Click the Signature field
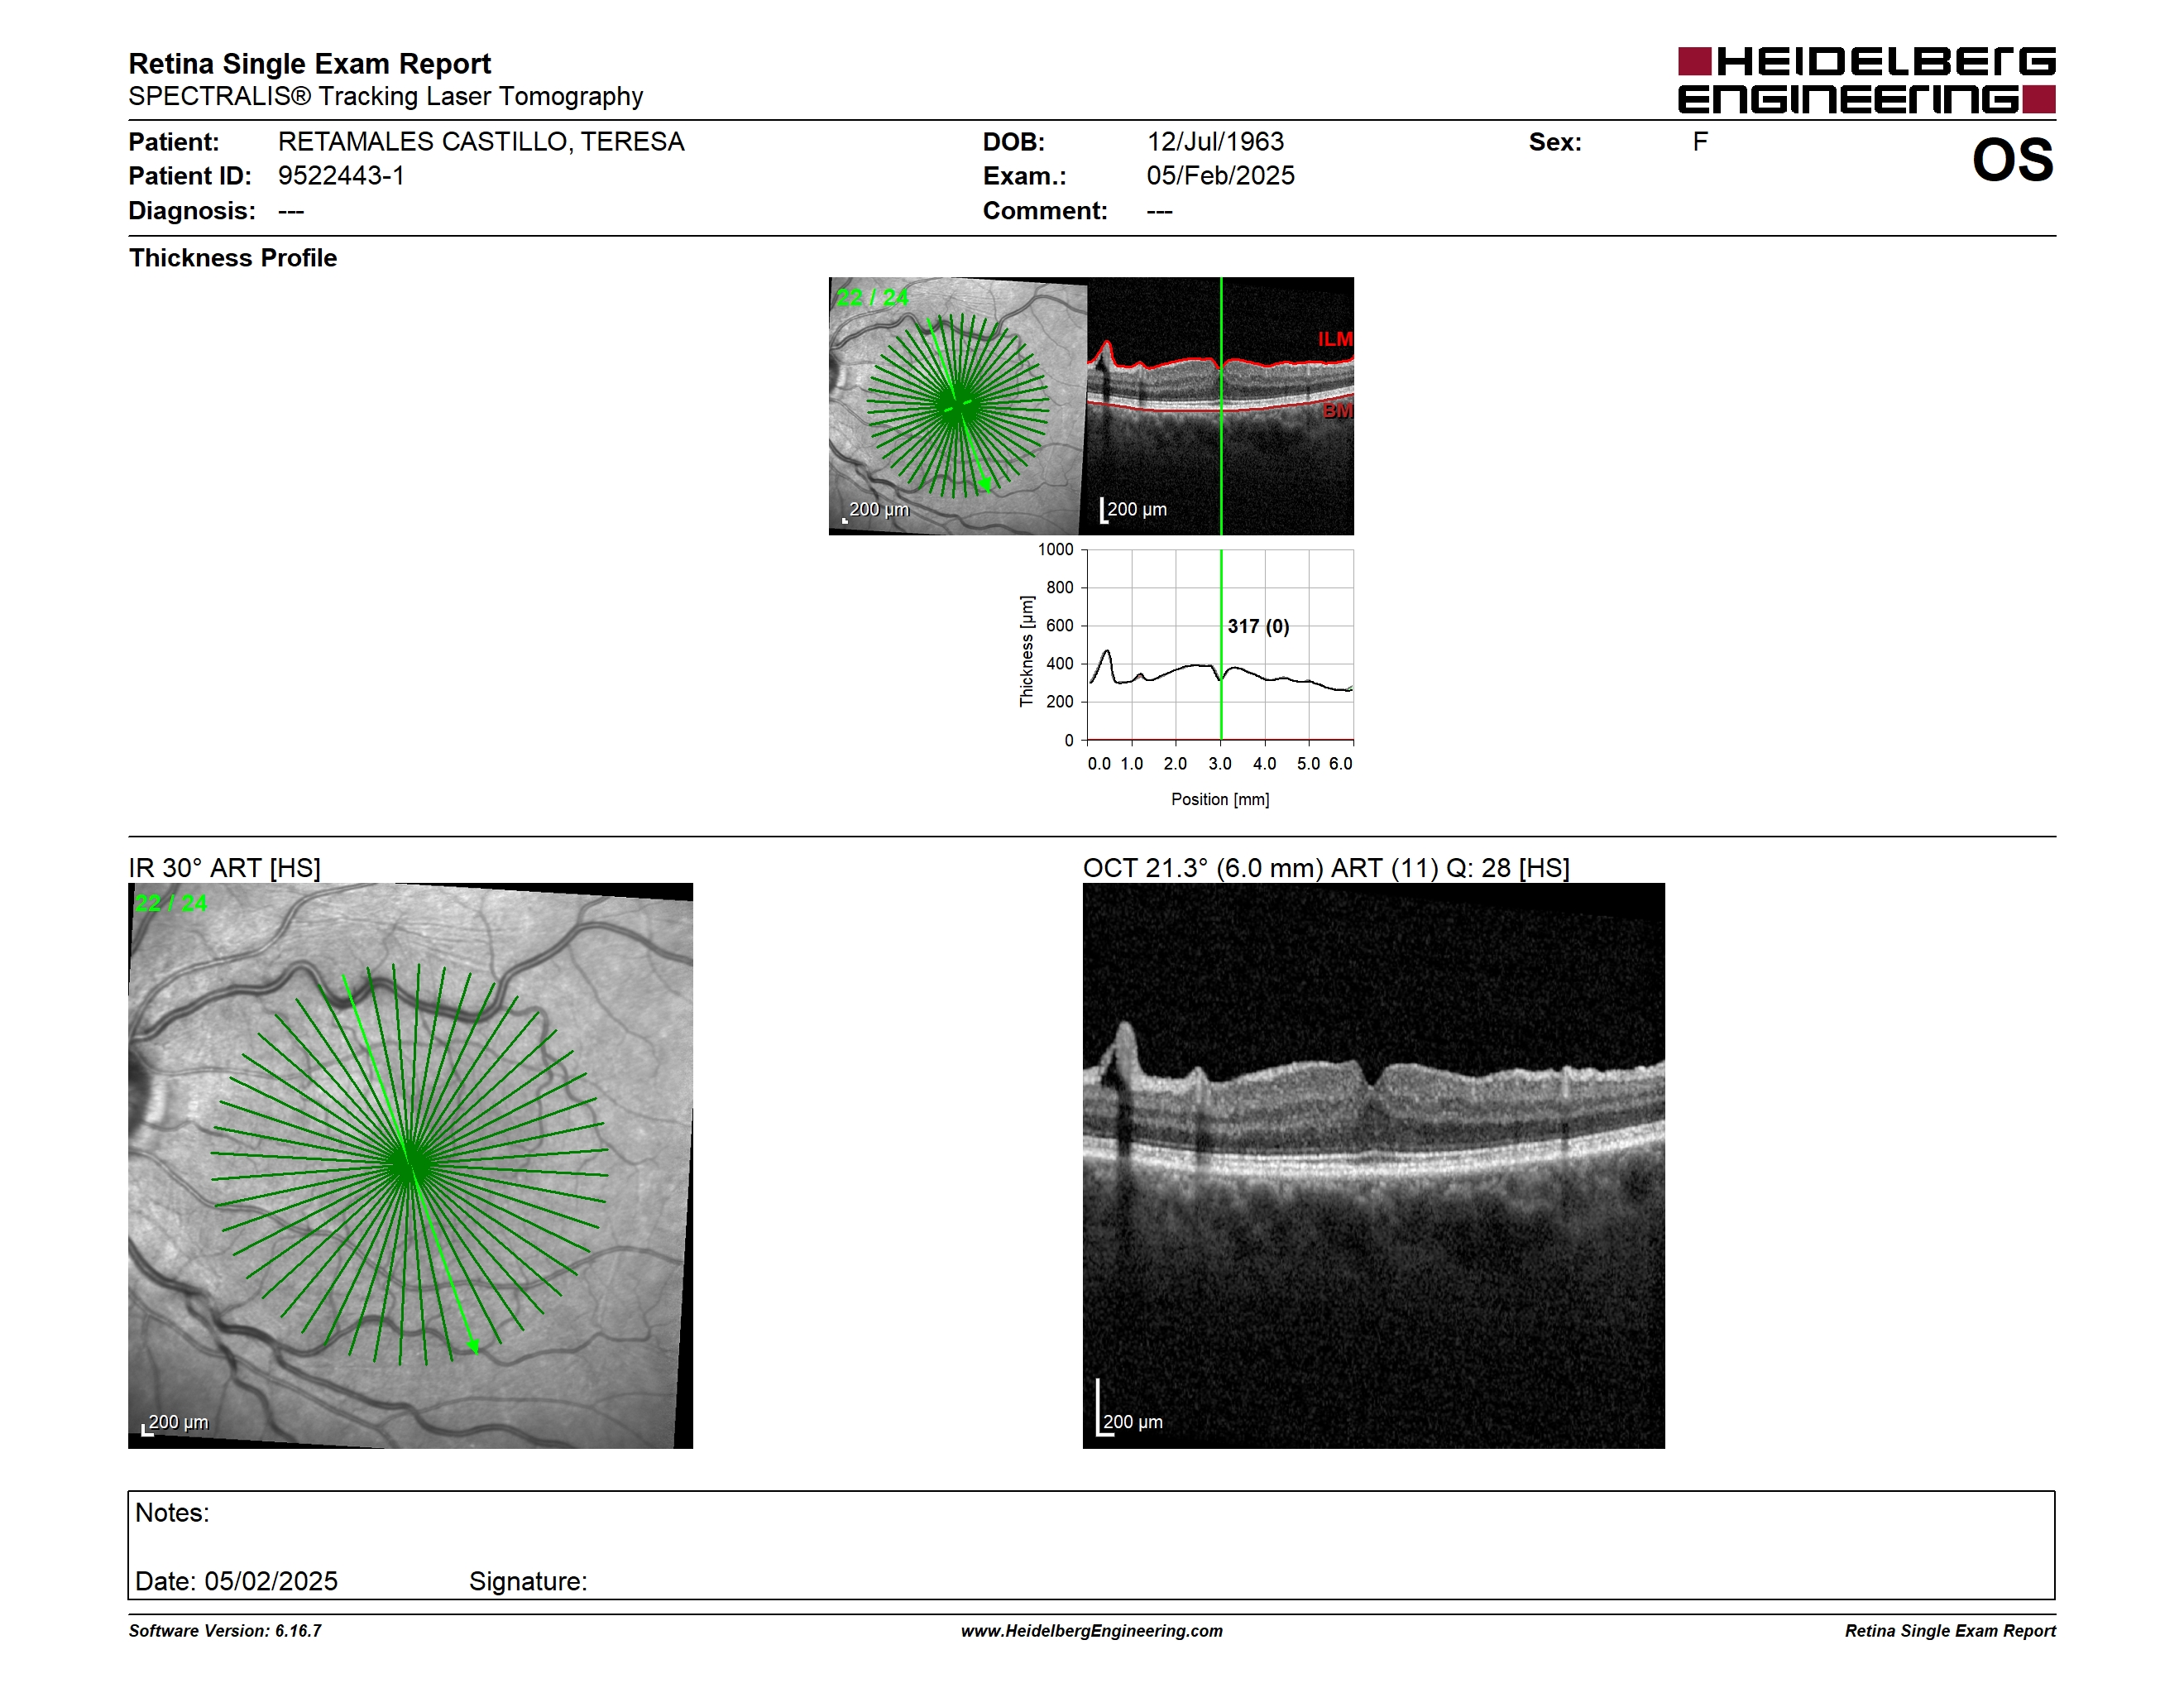 coord(528,1582)
